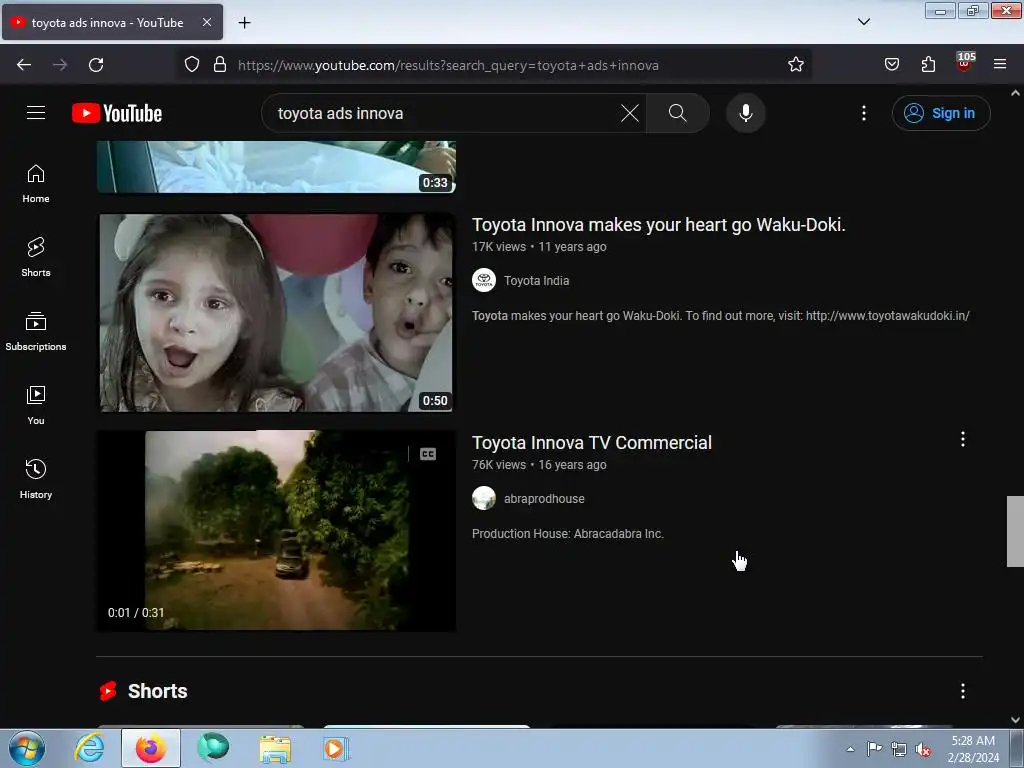
Task: Bookmark this page with star icon
Action: 795,65
